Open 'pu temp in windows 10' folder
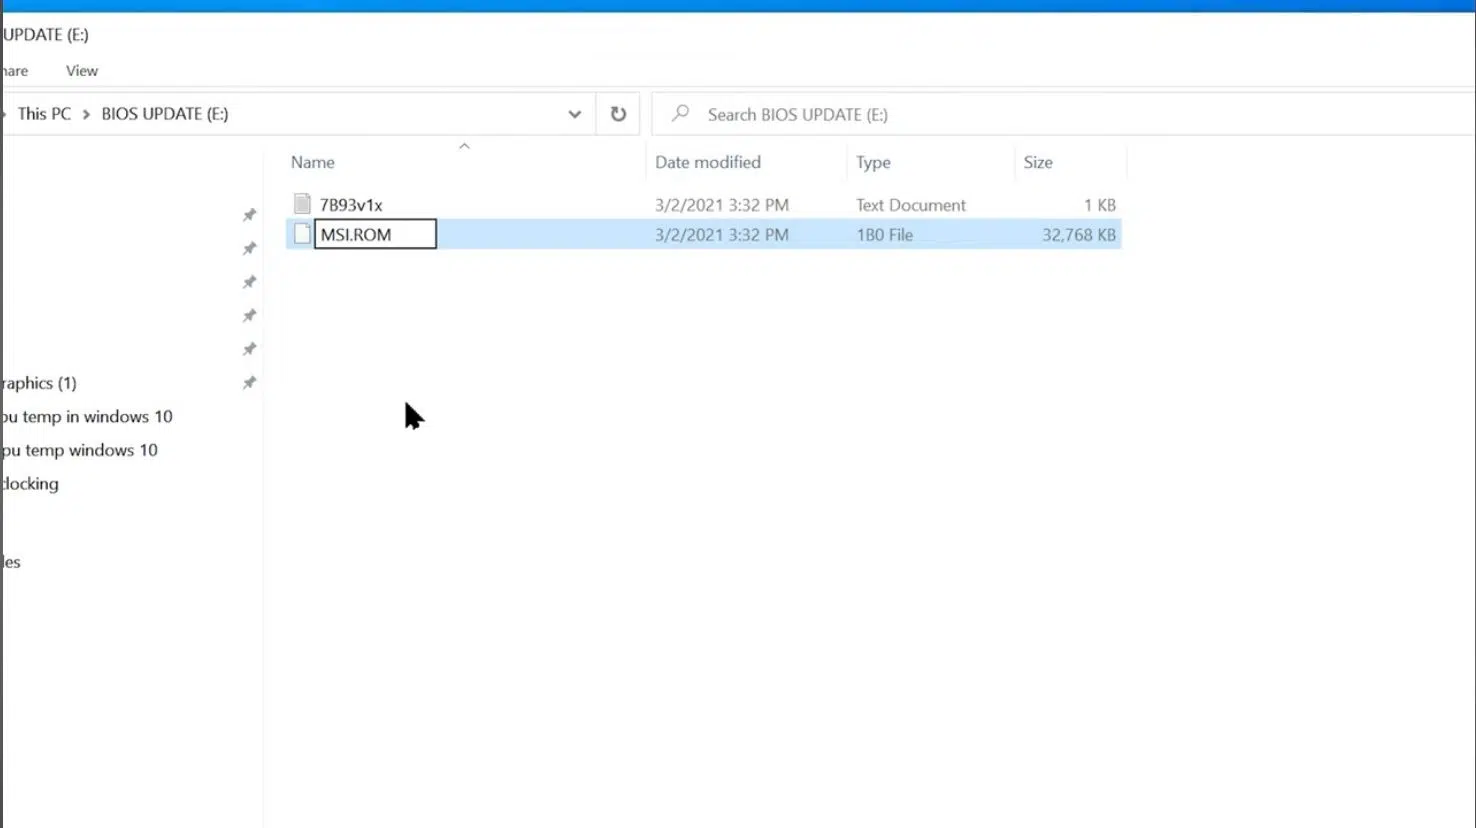 click(x=87, y=416)
